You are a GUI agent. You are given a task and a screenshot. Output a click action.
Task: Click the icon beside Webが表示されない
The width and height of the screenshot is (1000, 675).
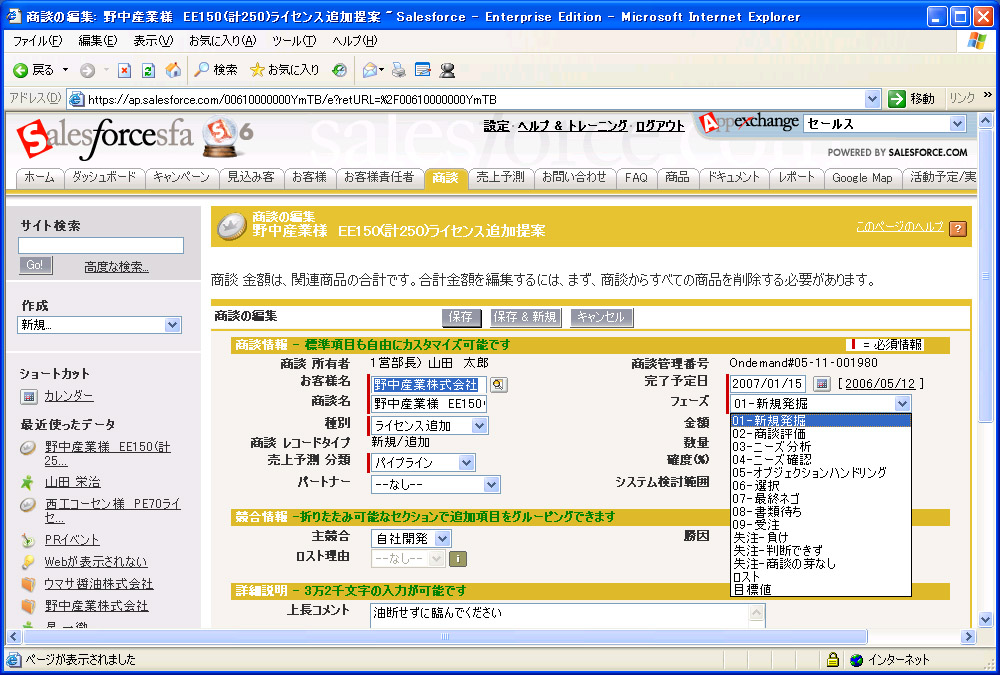[27, 562]
